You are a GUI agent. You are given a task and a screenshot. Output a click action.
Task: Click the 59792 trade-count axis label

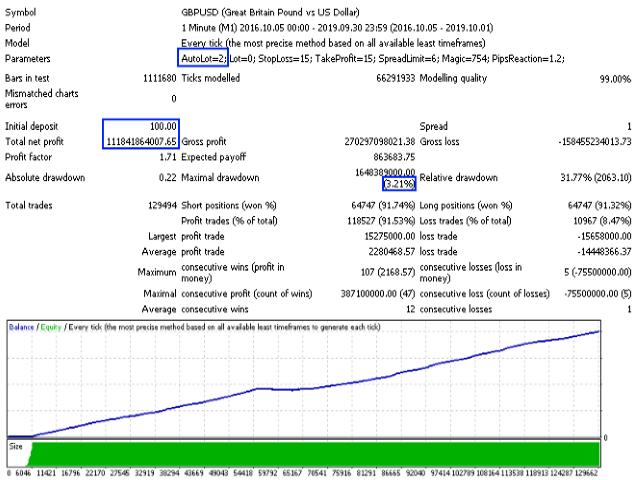point(267,473)
